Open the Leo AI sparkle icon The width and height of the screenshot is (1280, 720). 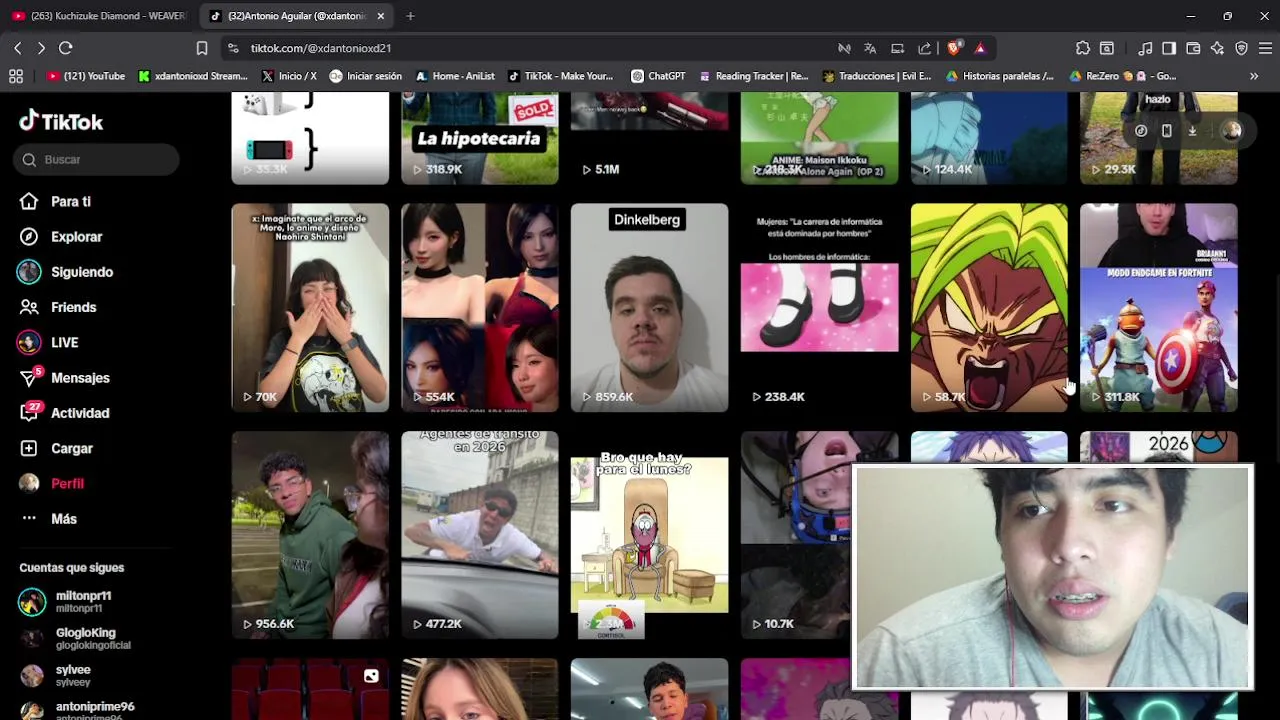click(x=1217, y=48)
